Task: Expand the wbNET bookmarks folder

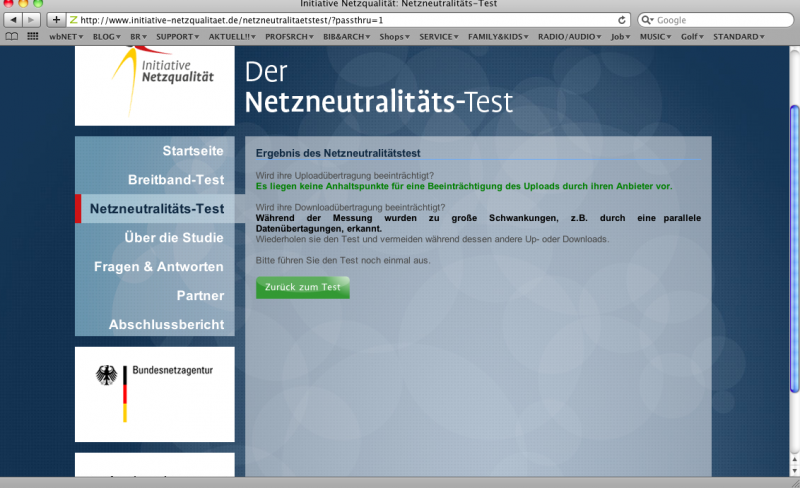Action: 67,36
